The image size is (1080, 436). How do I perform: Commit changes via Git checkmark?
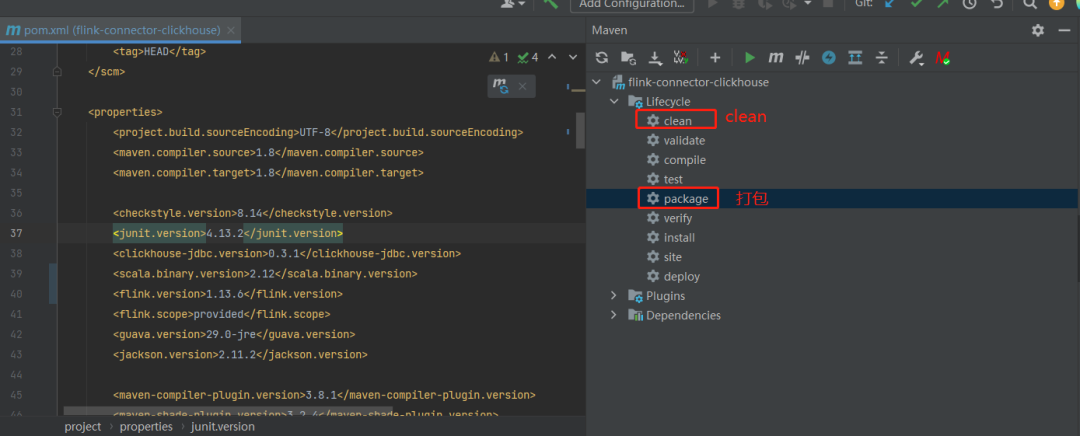coord(917,3)
